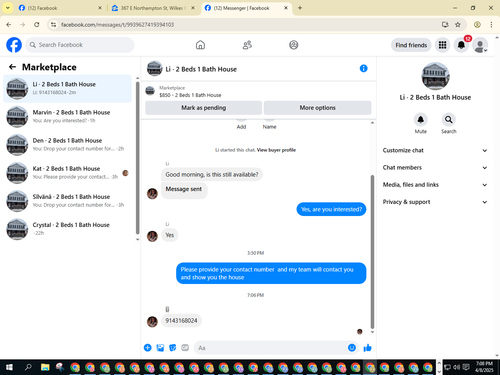This screenshot has width=500, height=375.
Task: Open Den - 2 Beds 1 Bath House chat
Action: (68, 144)
